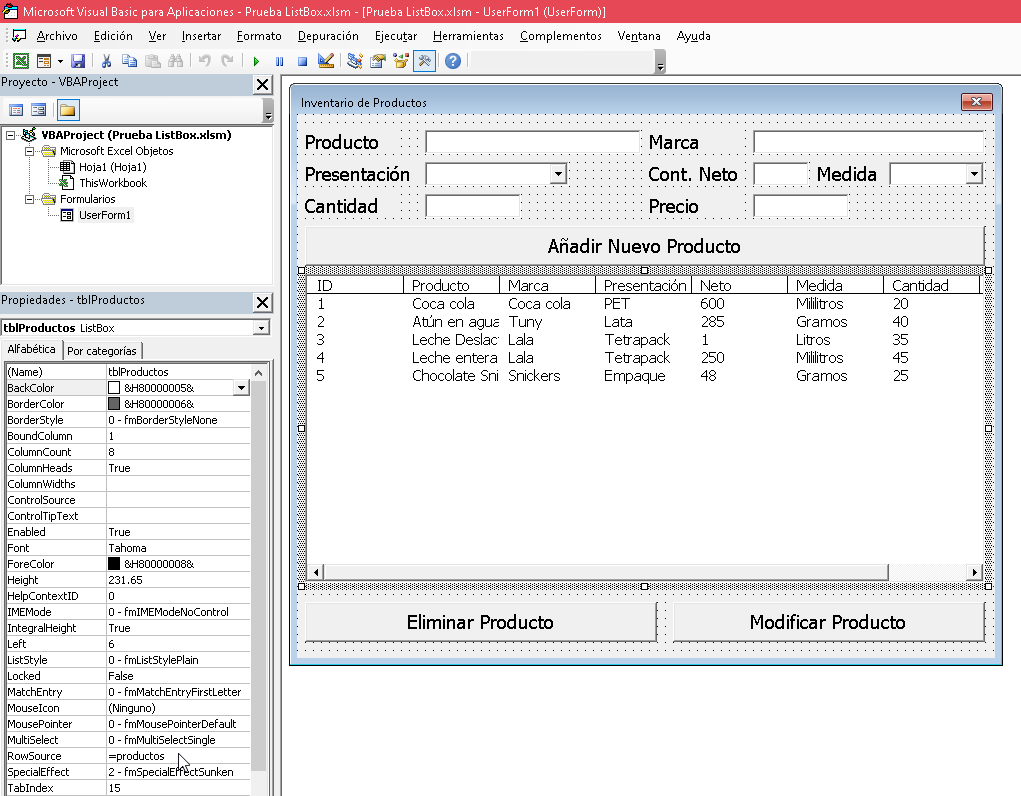Screen dimensions: 1021x796
Task: Open the Archivo menu
Action: [57, 36]
